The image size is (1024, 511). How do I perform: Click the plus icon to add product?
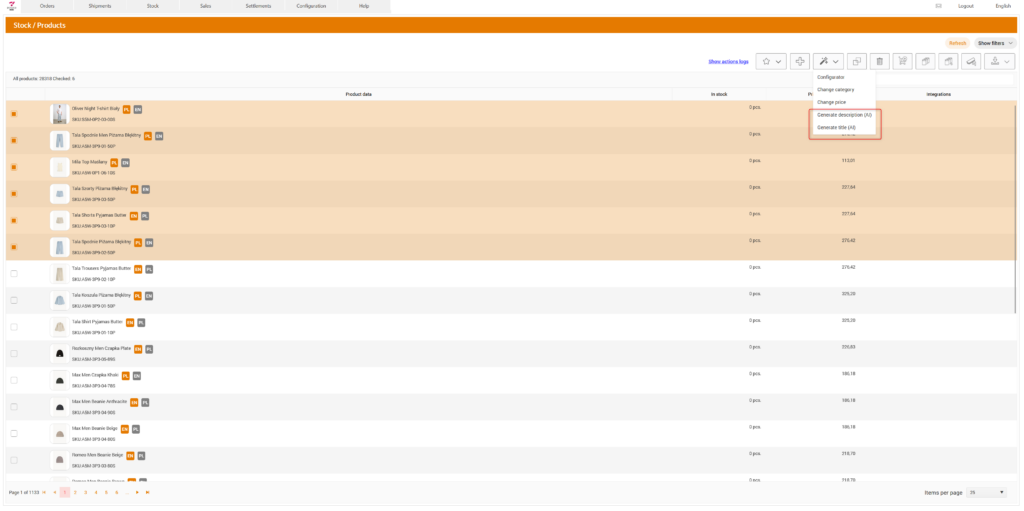pos(800,61)
